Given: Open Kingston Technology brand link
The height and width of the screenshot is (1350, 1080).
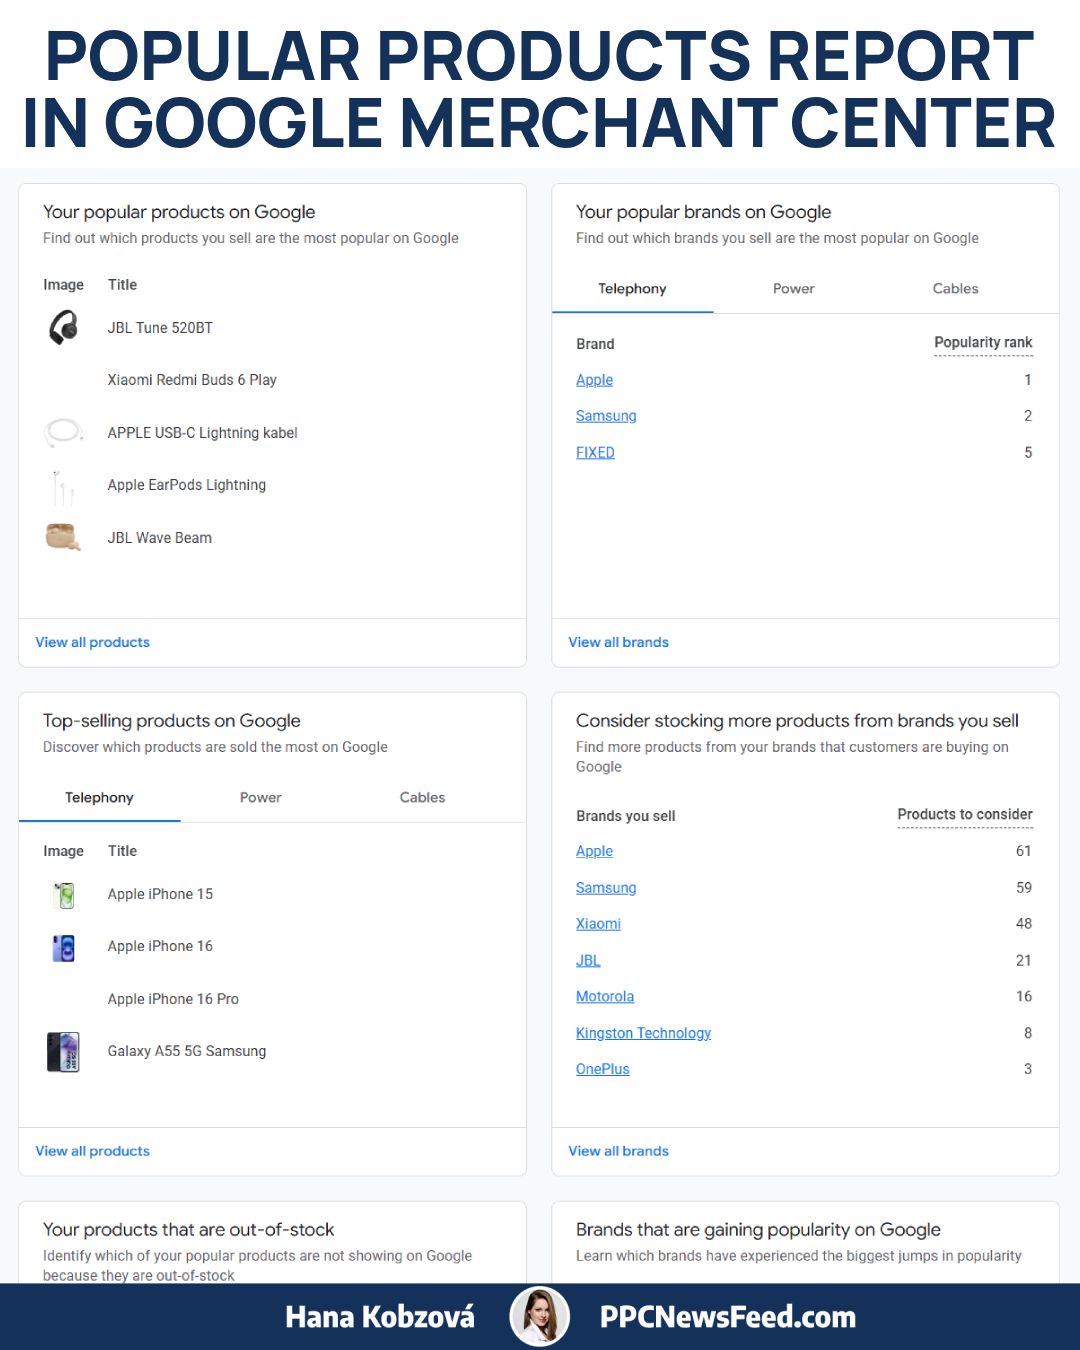Looking at the screenshot, I should pyautogui.click(x=643, y=1033).
